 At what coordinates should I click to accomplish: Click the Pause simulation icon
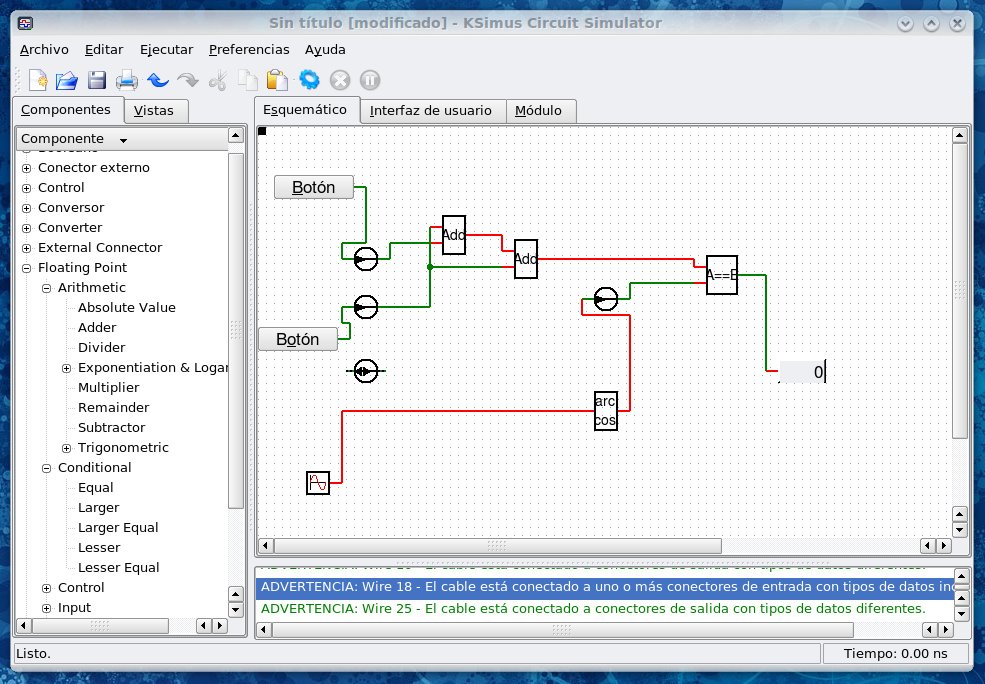tap(370, 80)
